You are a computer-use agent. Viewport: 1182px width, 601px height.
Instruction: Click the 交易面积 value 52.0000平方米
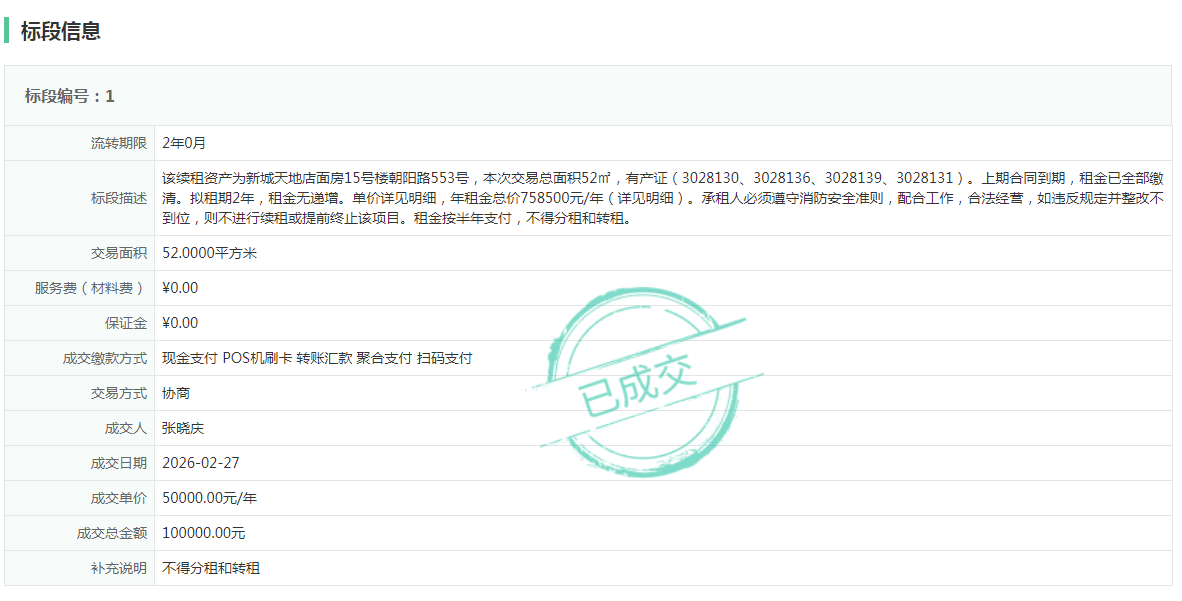(x=209, y=253)
